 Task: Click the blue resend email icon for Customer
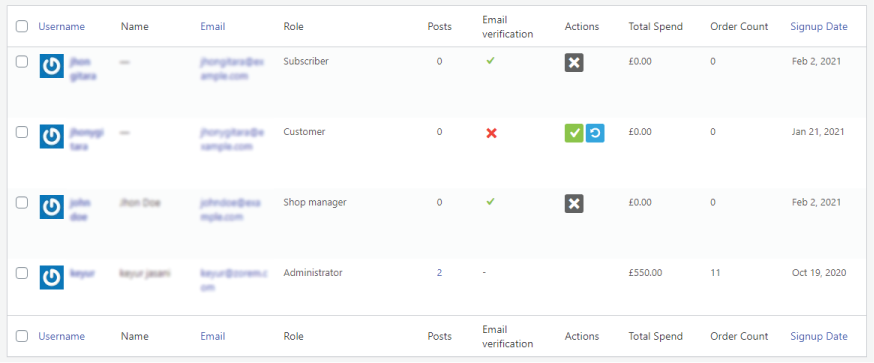595,133
